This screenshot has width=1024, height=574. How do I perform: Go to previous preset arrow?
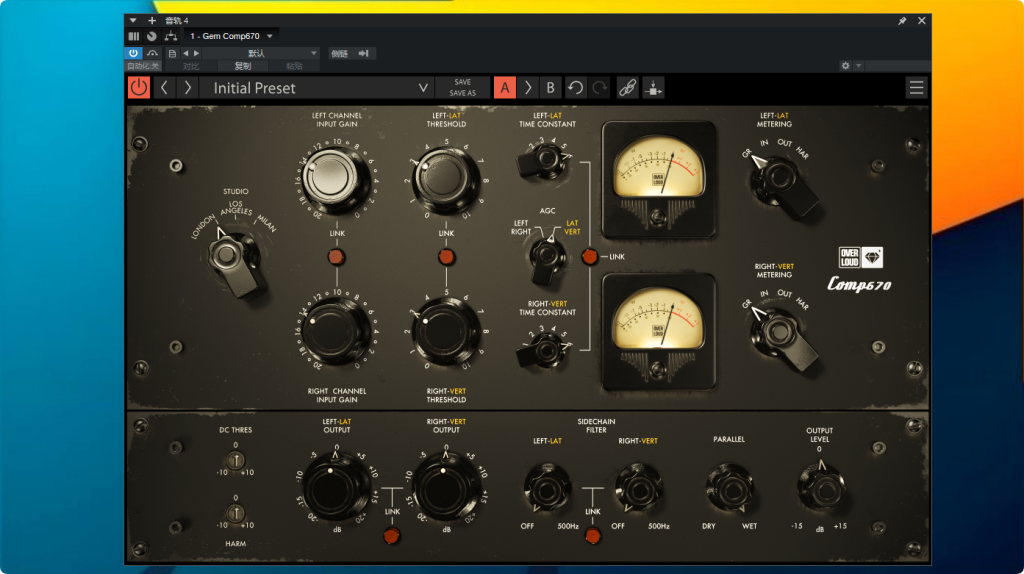pos(165,88)
